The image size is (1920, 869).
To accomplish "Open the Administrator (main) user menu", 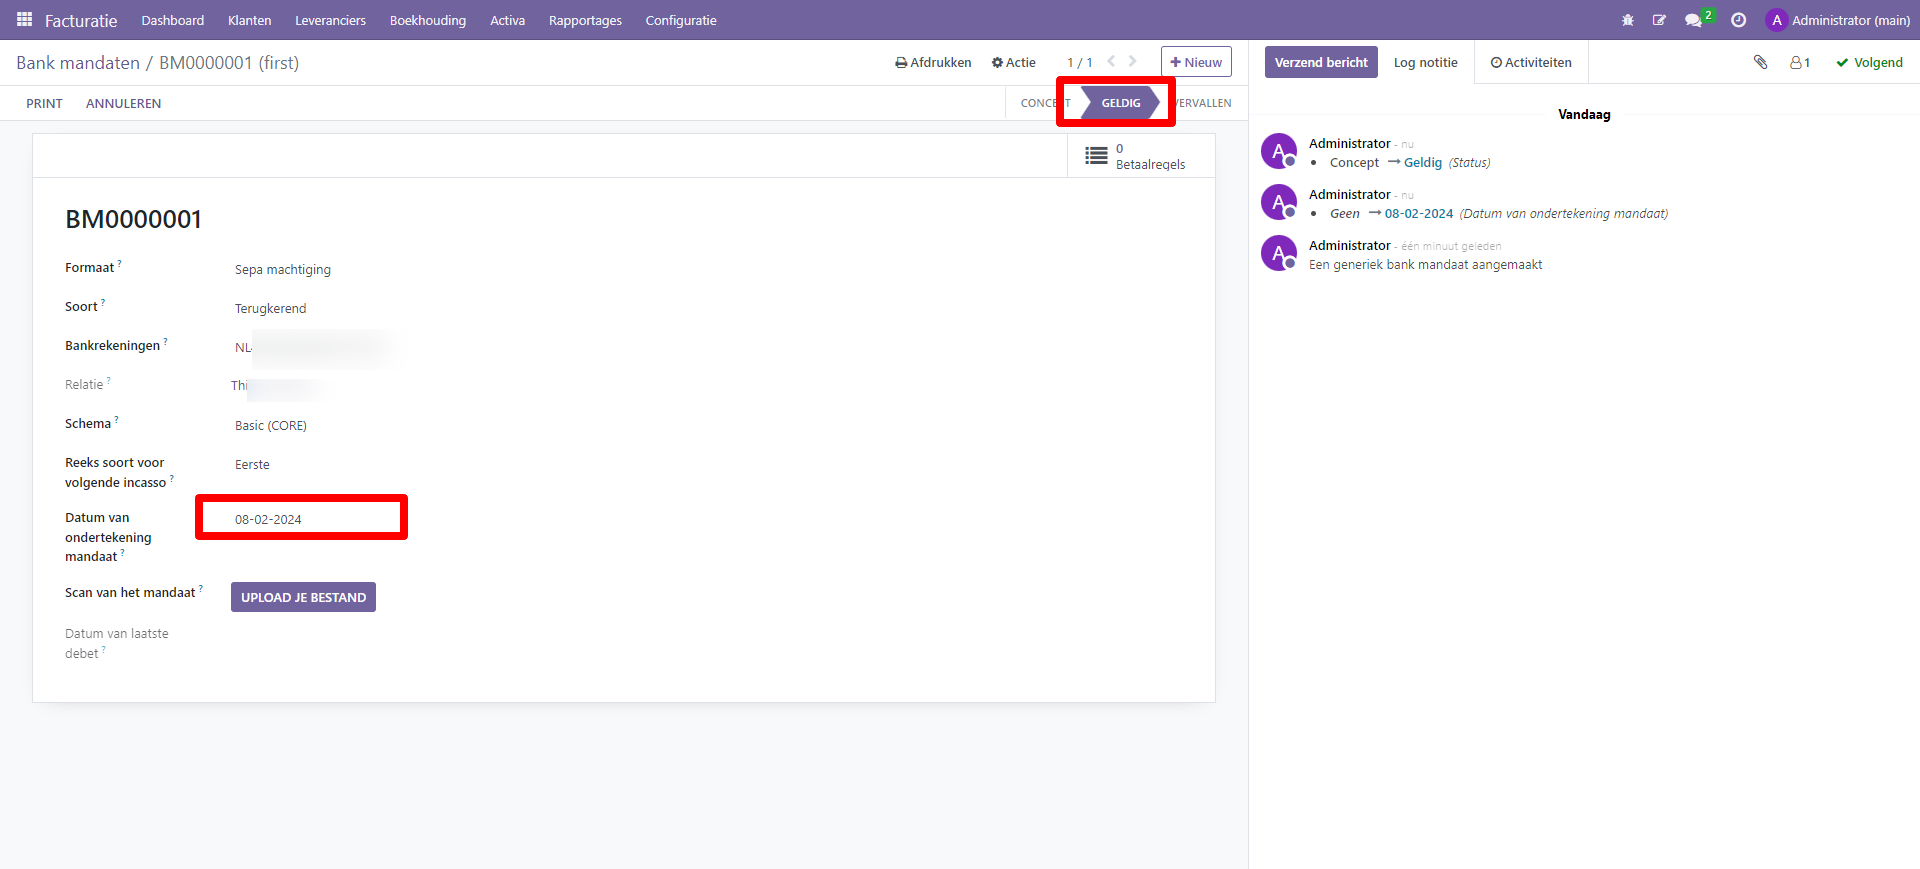I will pos(1838,20).
